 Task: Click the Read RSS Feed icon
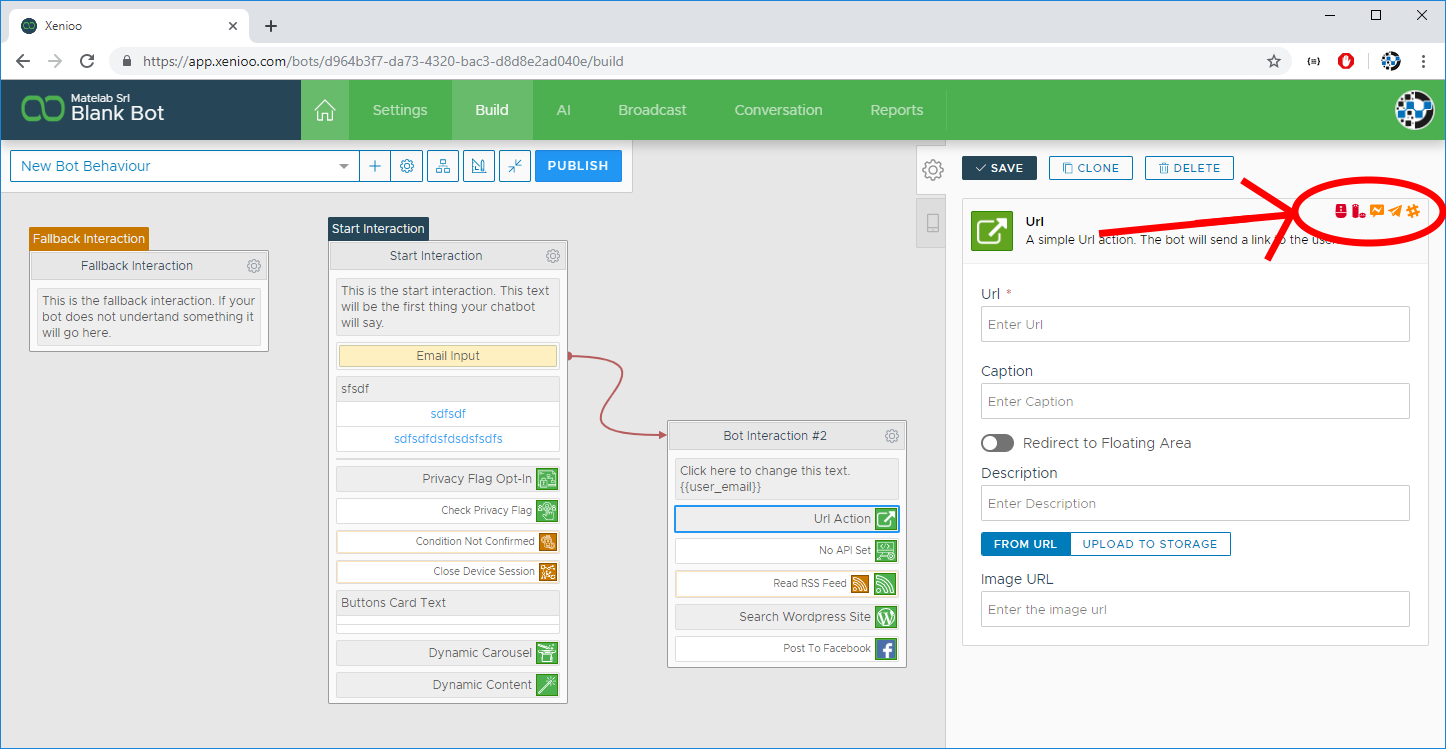(886, 584)
